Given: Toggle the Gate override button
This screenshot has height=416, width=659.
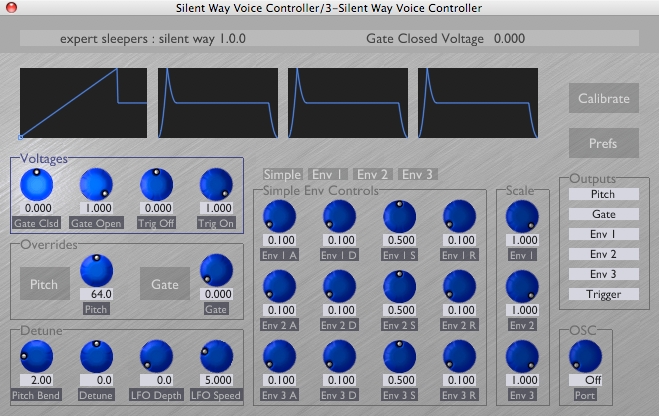Looking at the screenshot, I should (165, 284).
